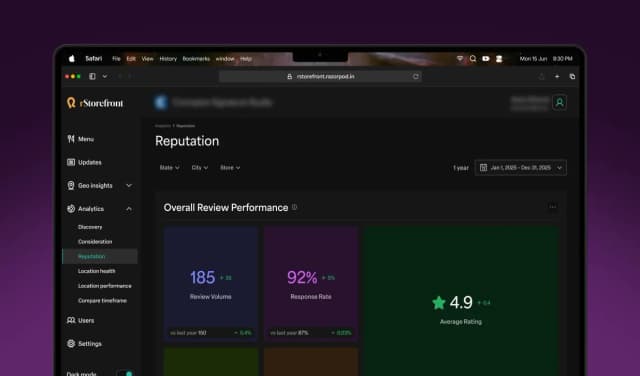Click the info icon beside Overall Review Performance
This screenshot has height=376, width=640.
[294, 207]
